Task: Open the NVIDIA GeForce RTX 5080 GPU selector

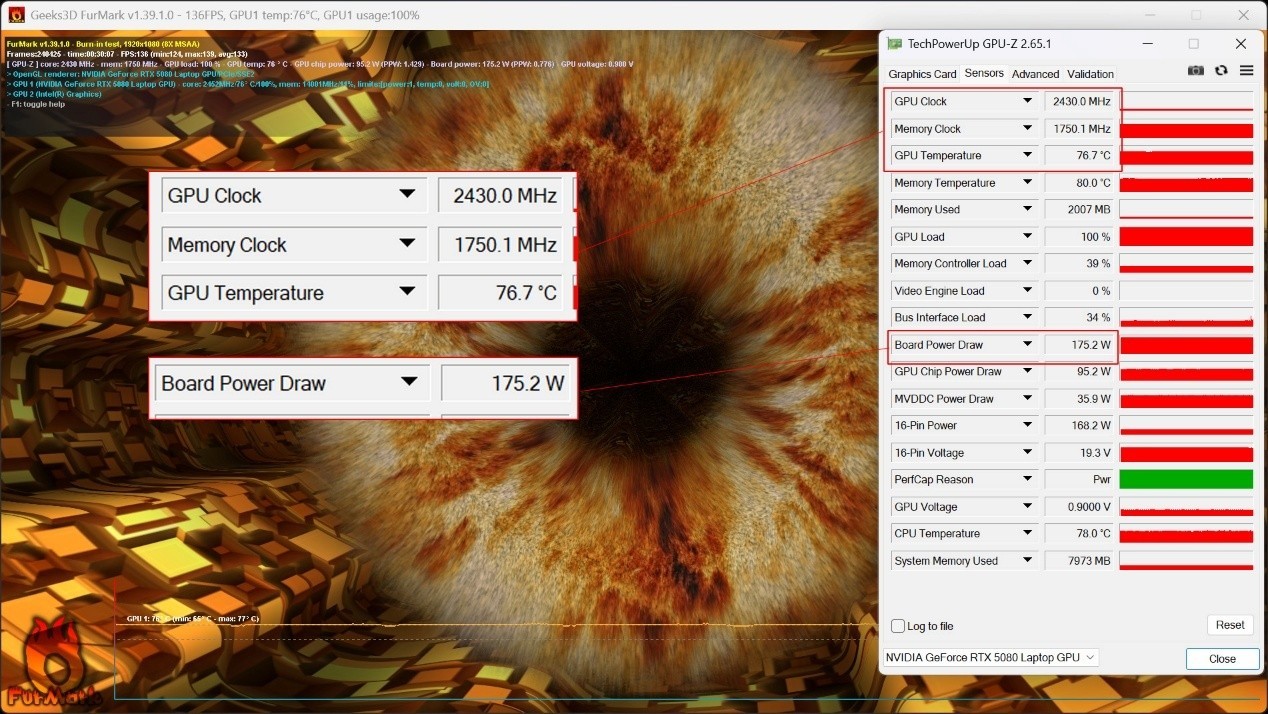Action: 990,657
